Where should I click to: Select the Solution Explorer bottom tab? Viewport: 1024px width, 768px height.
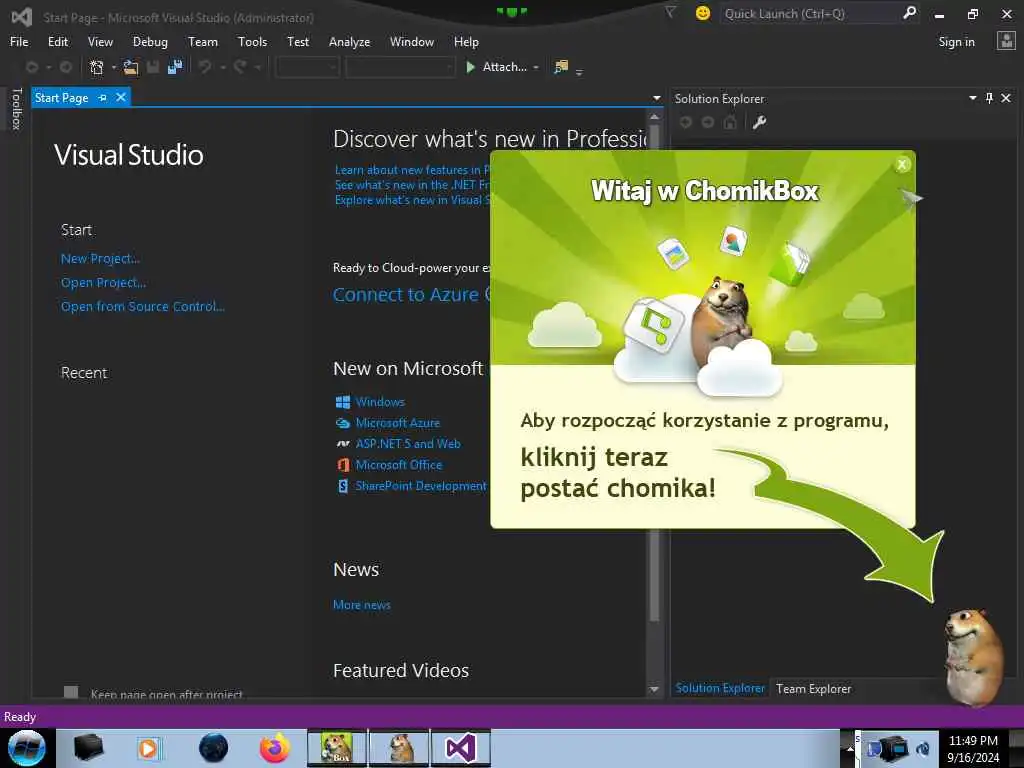click(720, 688)
